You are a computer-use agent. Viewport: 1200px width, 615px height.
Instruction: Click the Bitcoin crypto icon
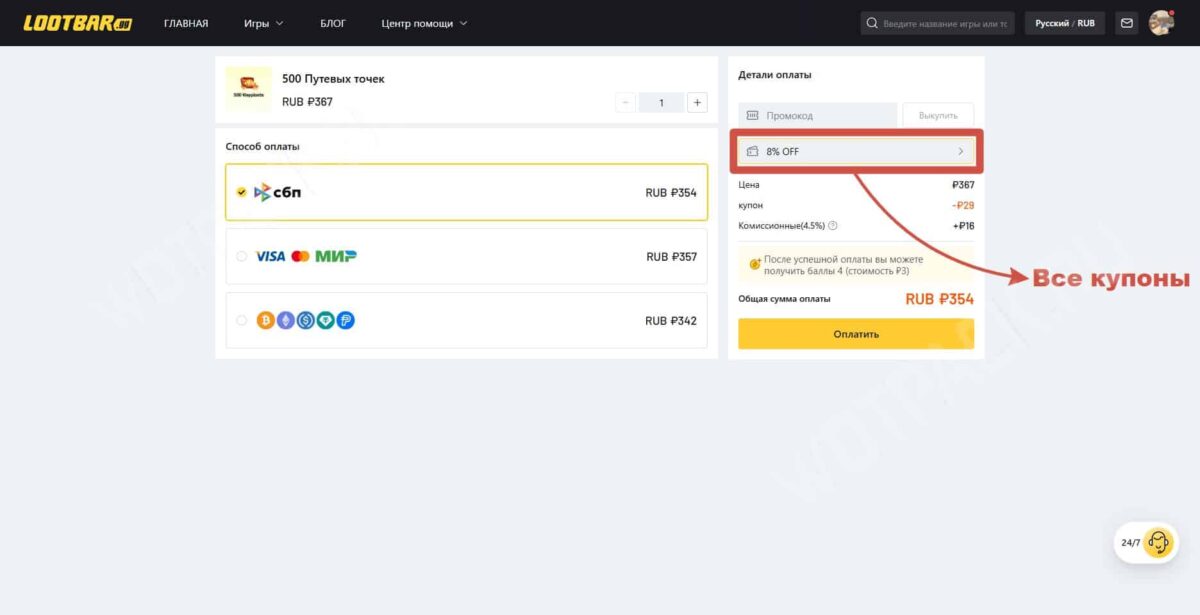click(x=266, y=321)
